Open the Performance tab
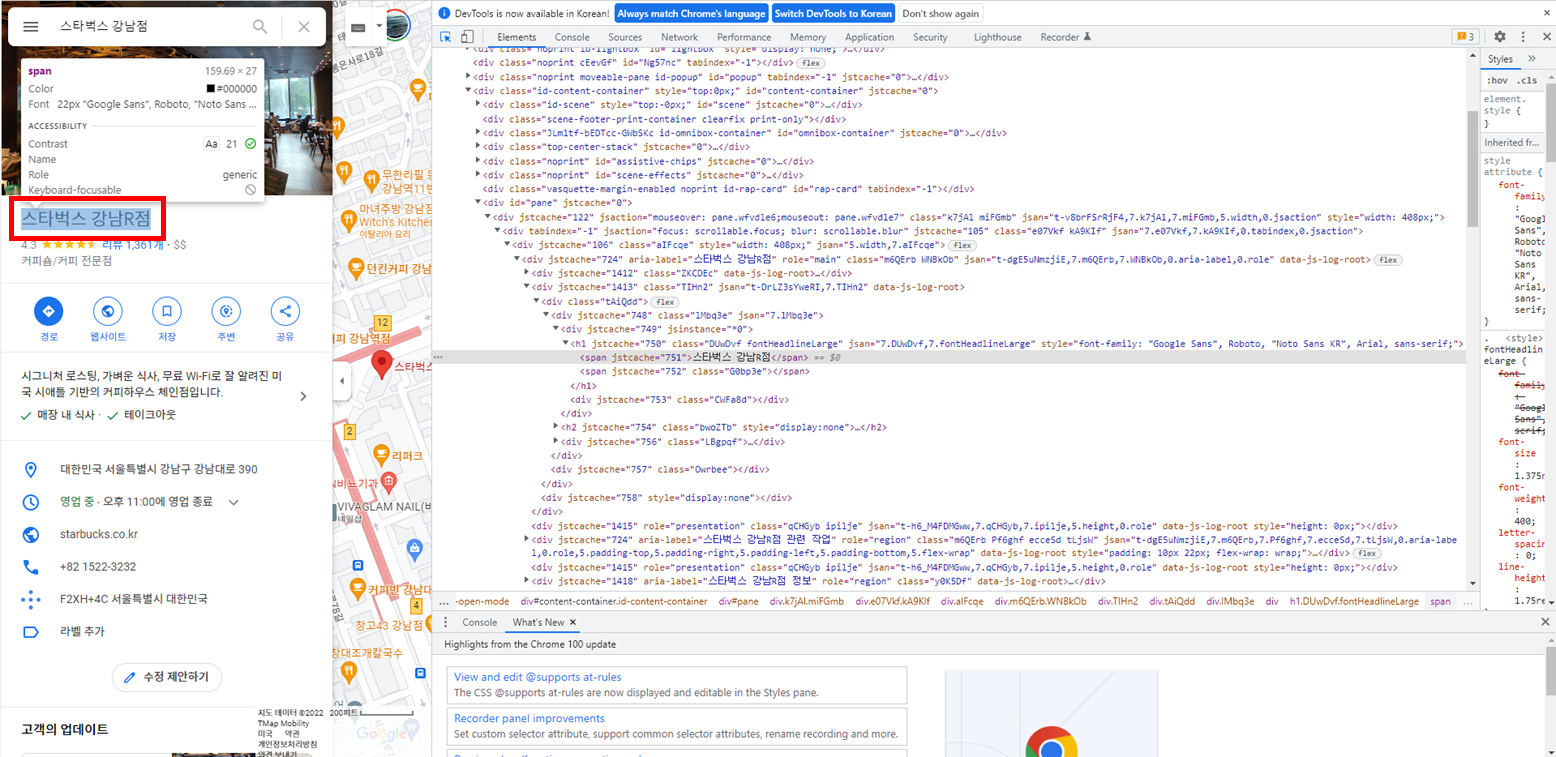Viewport: 1556px width, 757px height. [744, 37]
